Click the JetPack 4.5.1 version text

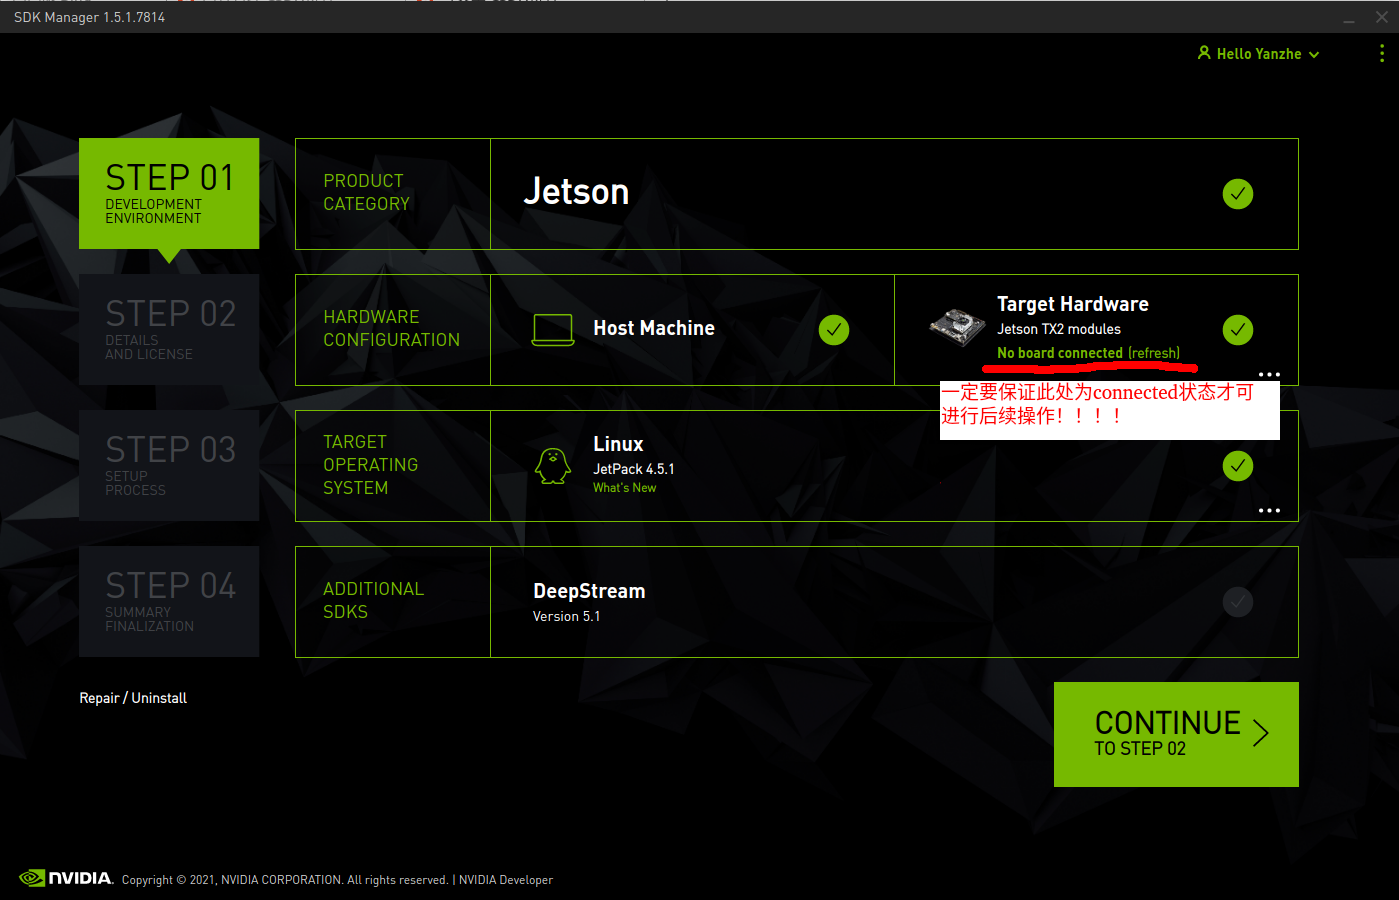tap(634, 469)
